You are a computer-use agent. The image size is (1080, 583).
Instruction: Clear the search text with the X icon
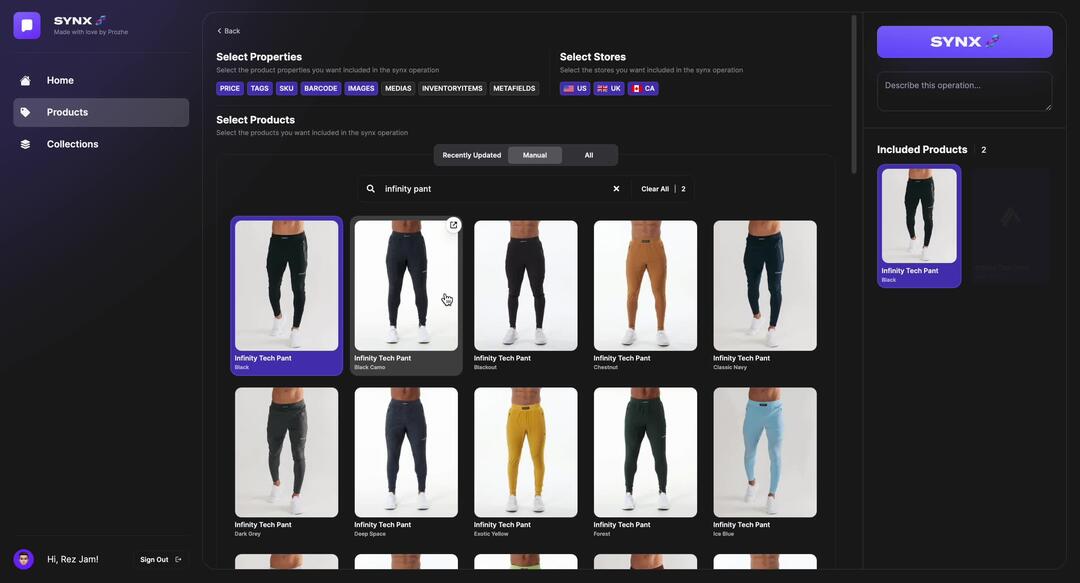[616, 189]
